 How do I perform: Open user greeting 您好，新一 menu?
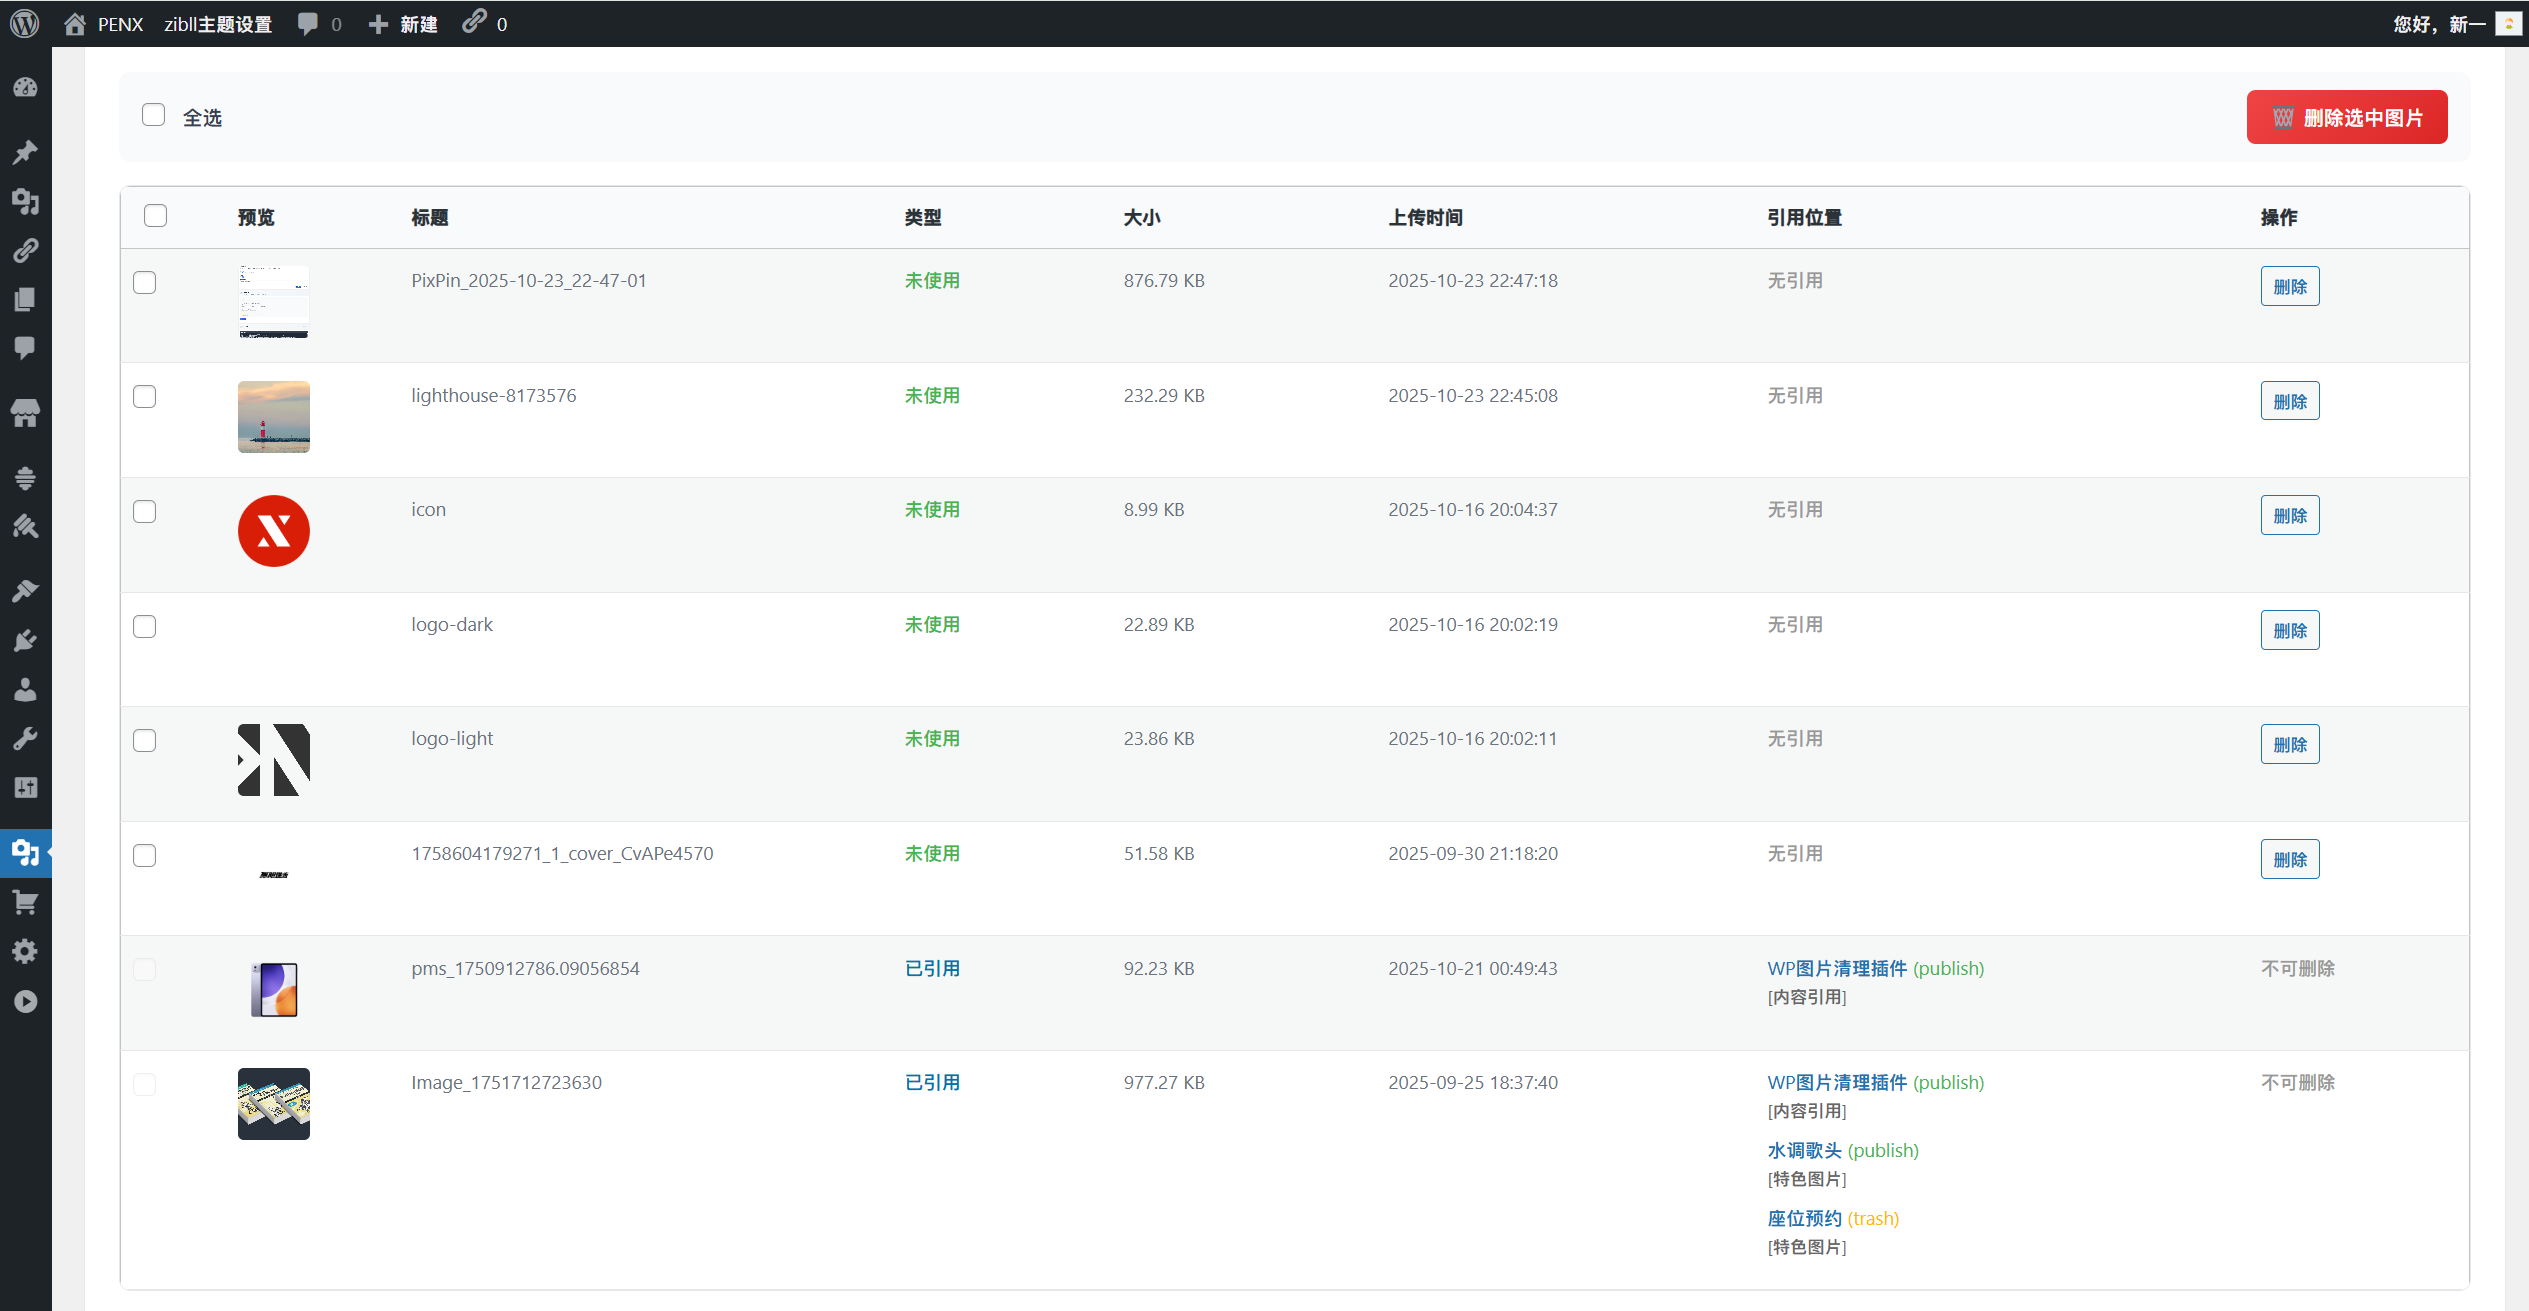tap(2438, 24)
